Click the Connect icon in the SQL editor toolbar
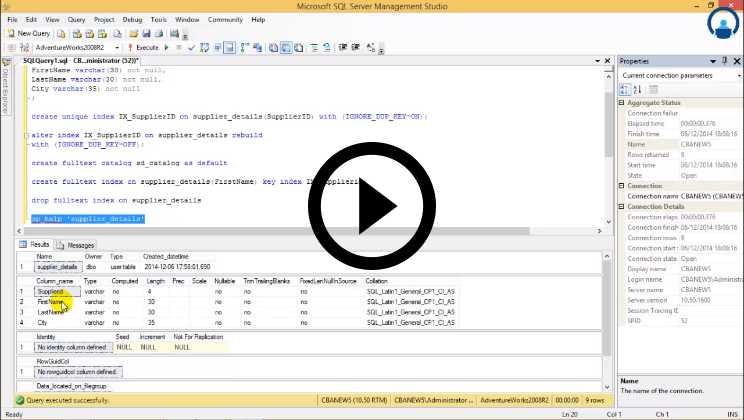This screenshot has height=420, width=744. pyautogui.click(x=12, y=47)
